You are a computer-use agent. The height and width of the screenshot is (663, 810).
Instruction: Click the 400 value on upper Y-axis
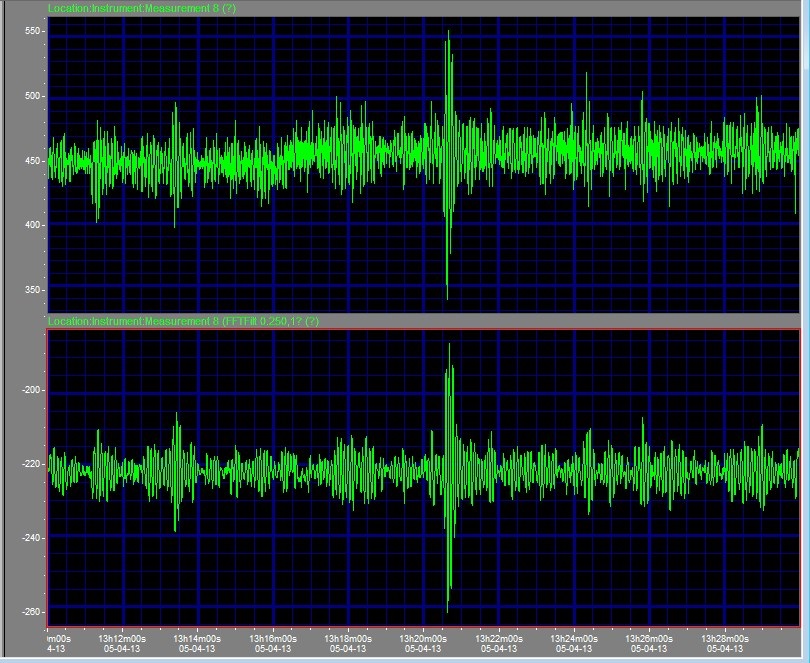pyautogui.click(x=33, y=226)
